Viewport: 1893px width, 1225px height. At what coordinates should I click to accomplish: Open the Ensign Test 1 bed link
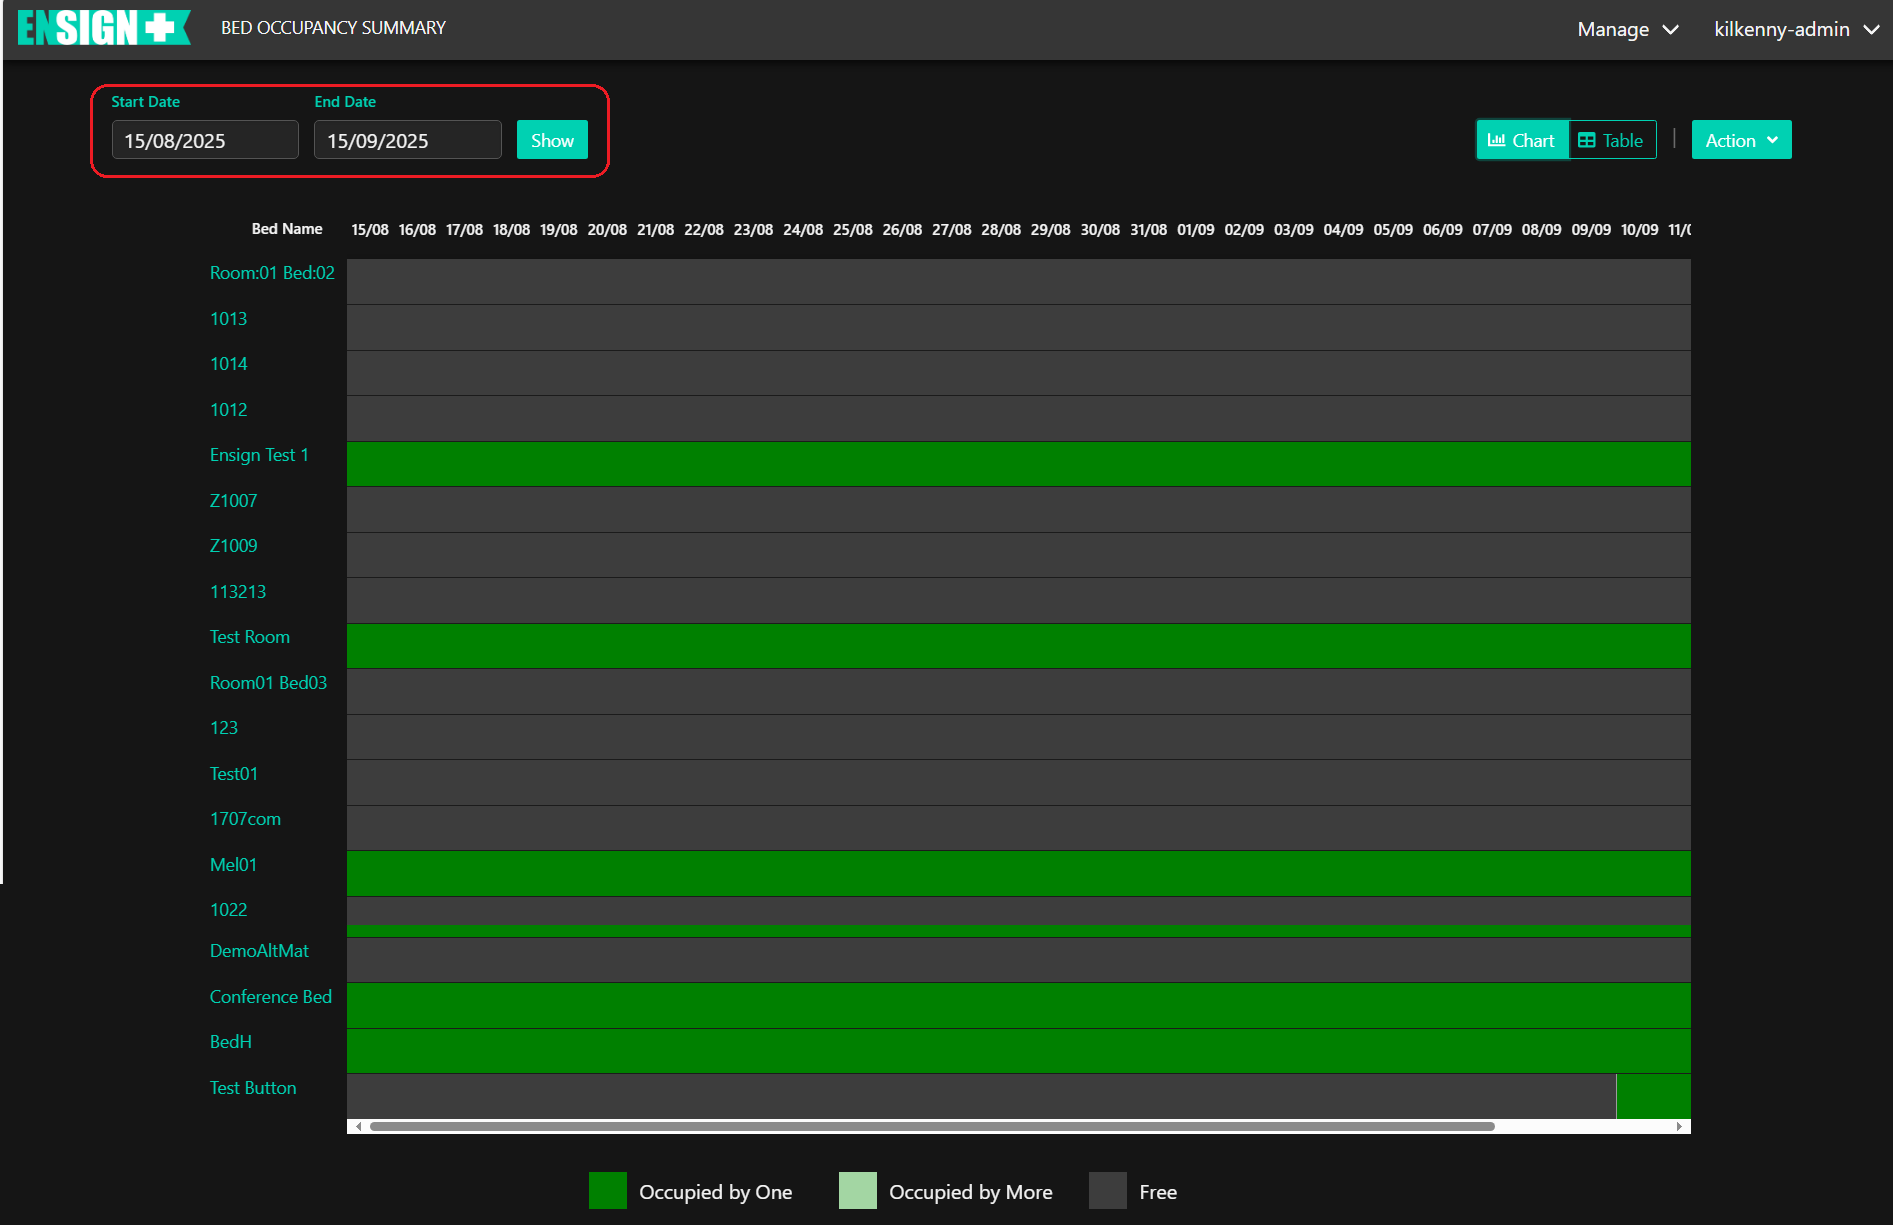(x=259, y=455)
